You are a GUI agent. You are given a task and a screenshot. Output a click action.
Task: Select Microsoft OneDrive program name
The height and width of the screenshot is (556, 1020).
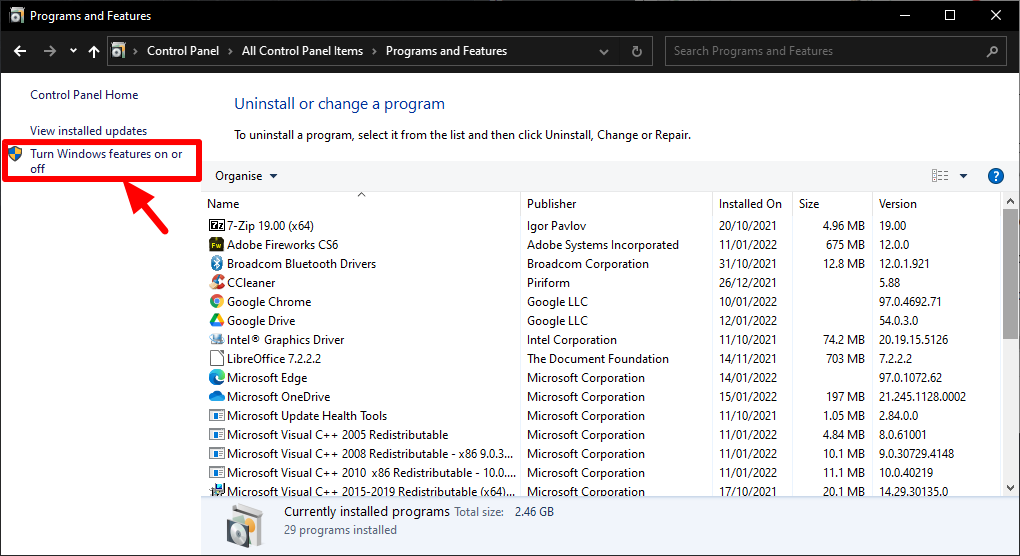pos(278,397)
